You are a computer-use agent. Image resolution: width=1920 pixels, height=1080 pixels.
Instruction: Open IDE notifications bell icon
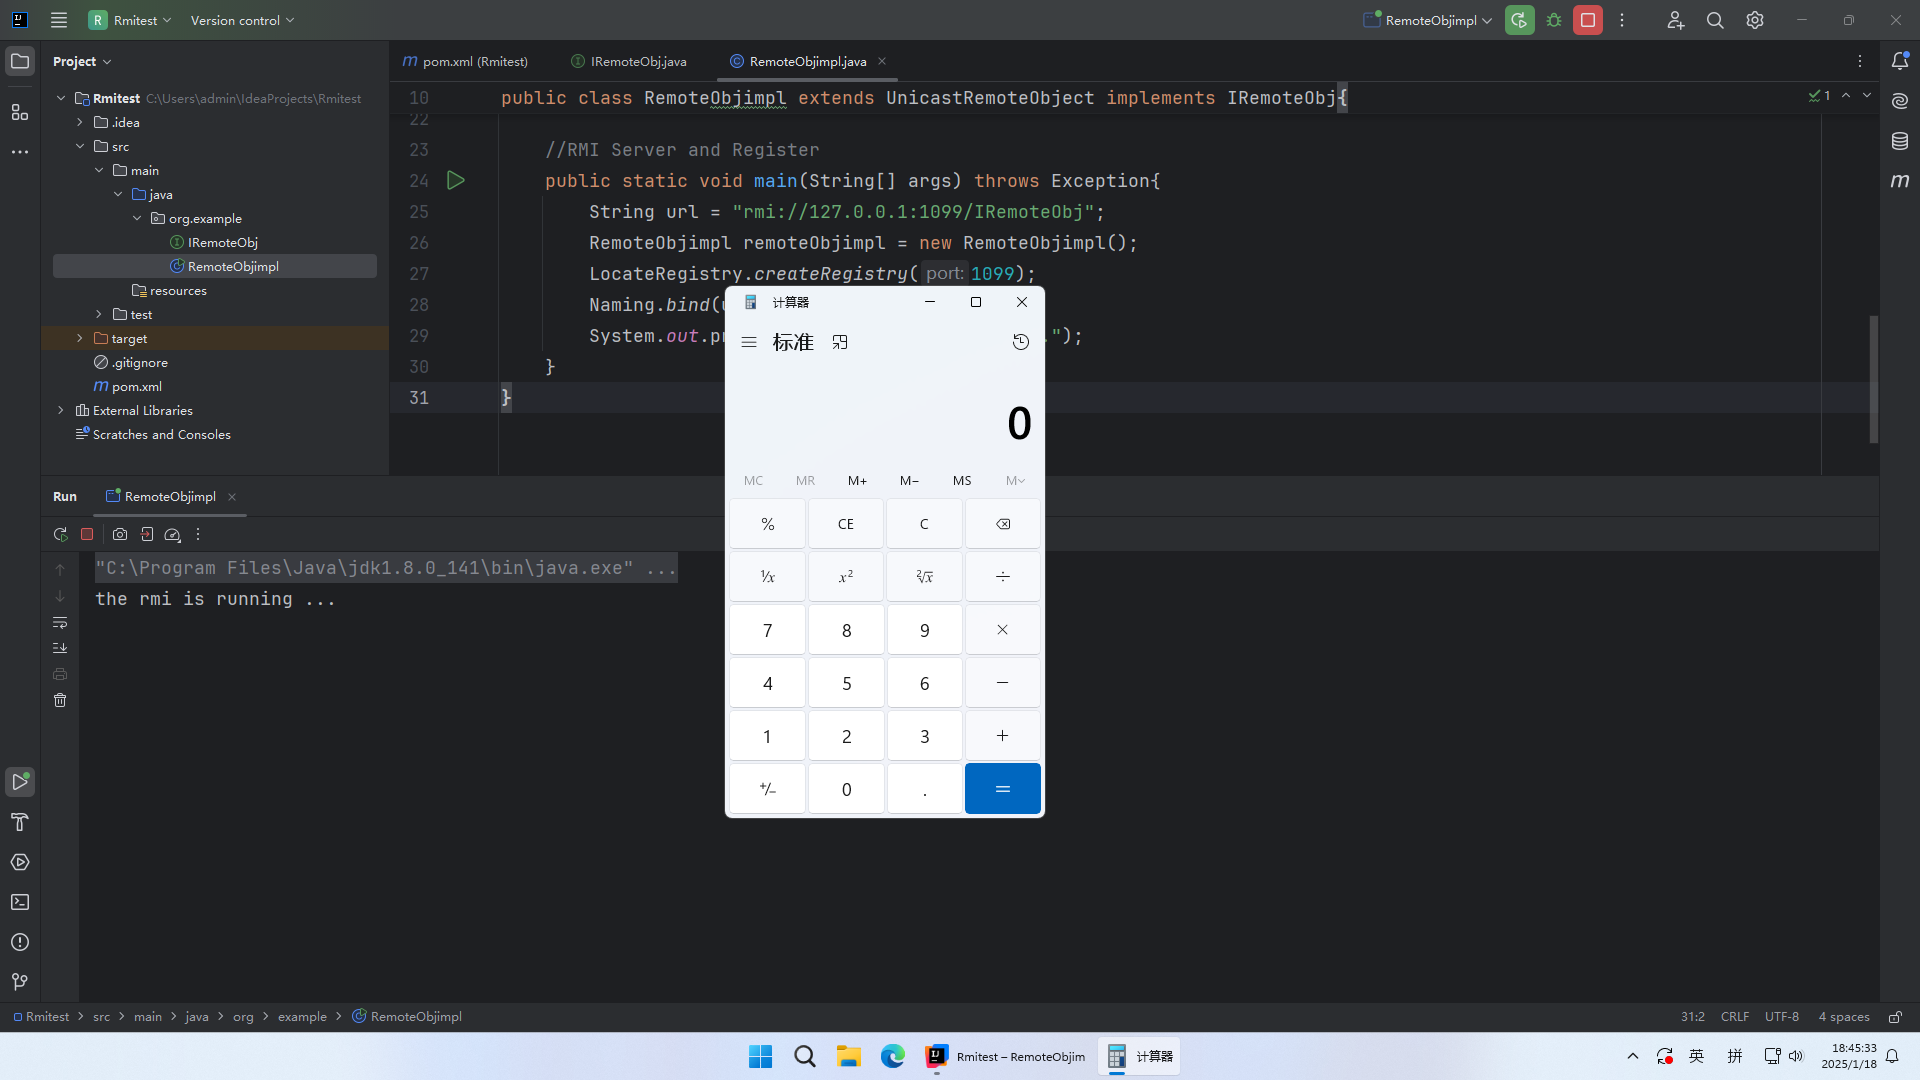1900,61
